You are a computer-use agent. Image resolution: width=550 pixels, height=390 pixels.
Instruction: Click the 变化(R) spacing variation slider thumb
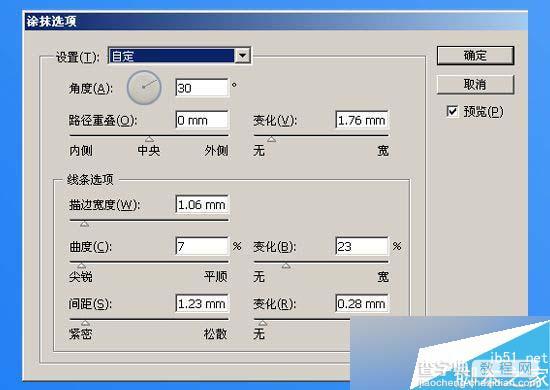coord(262,323)
